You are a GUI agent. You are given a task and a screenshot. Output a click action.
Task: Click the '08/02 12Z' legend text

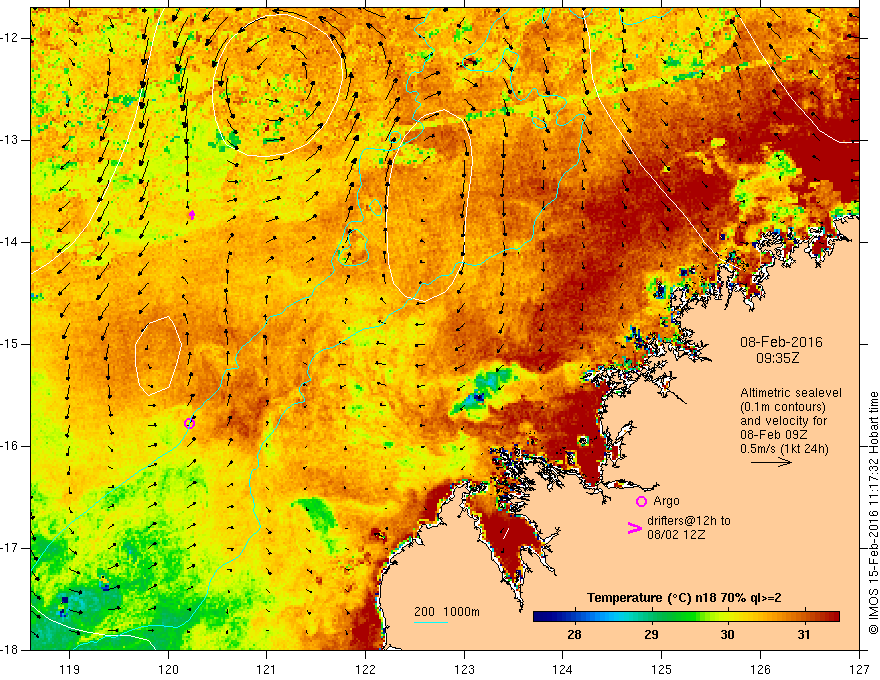676,535
